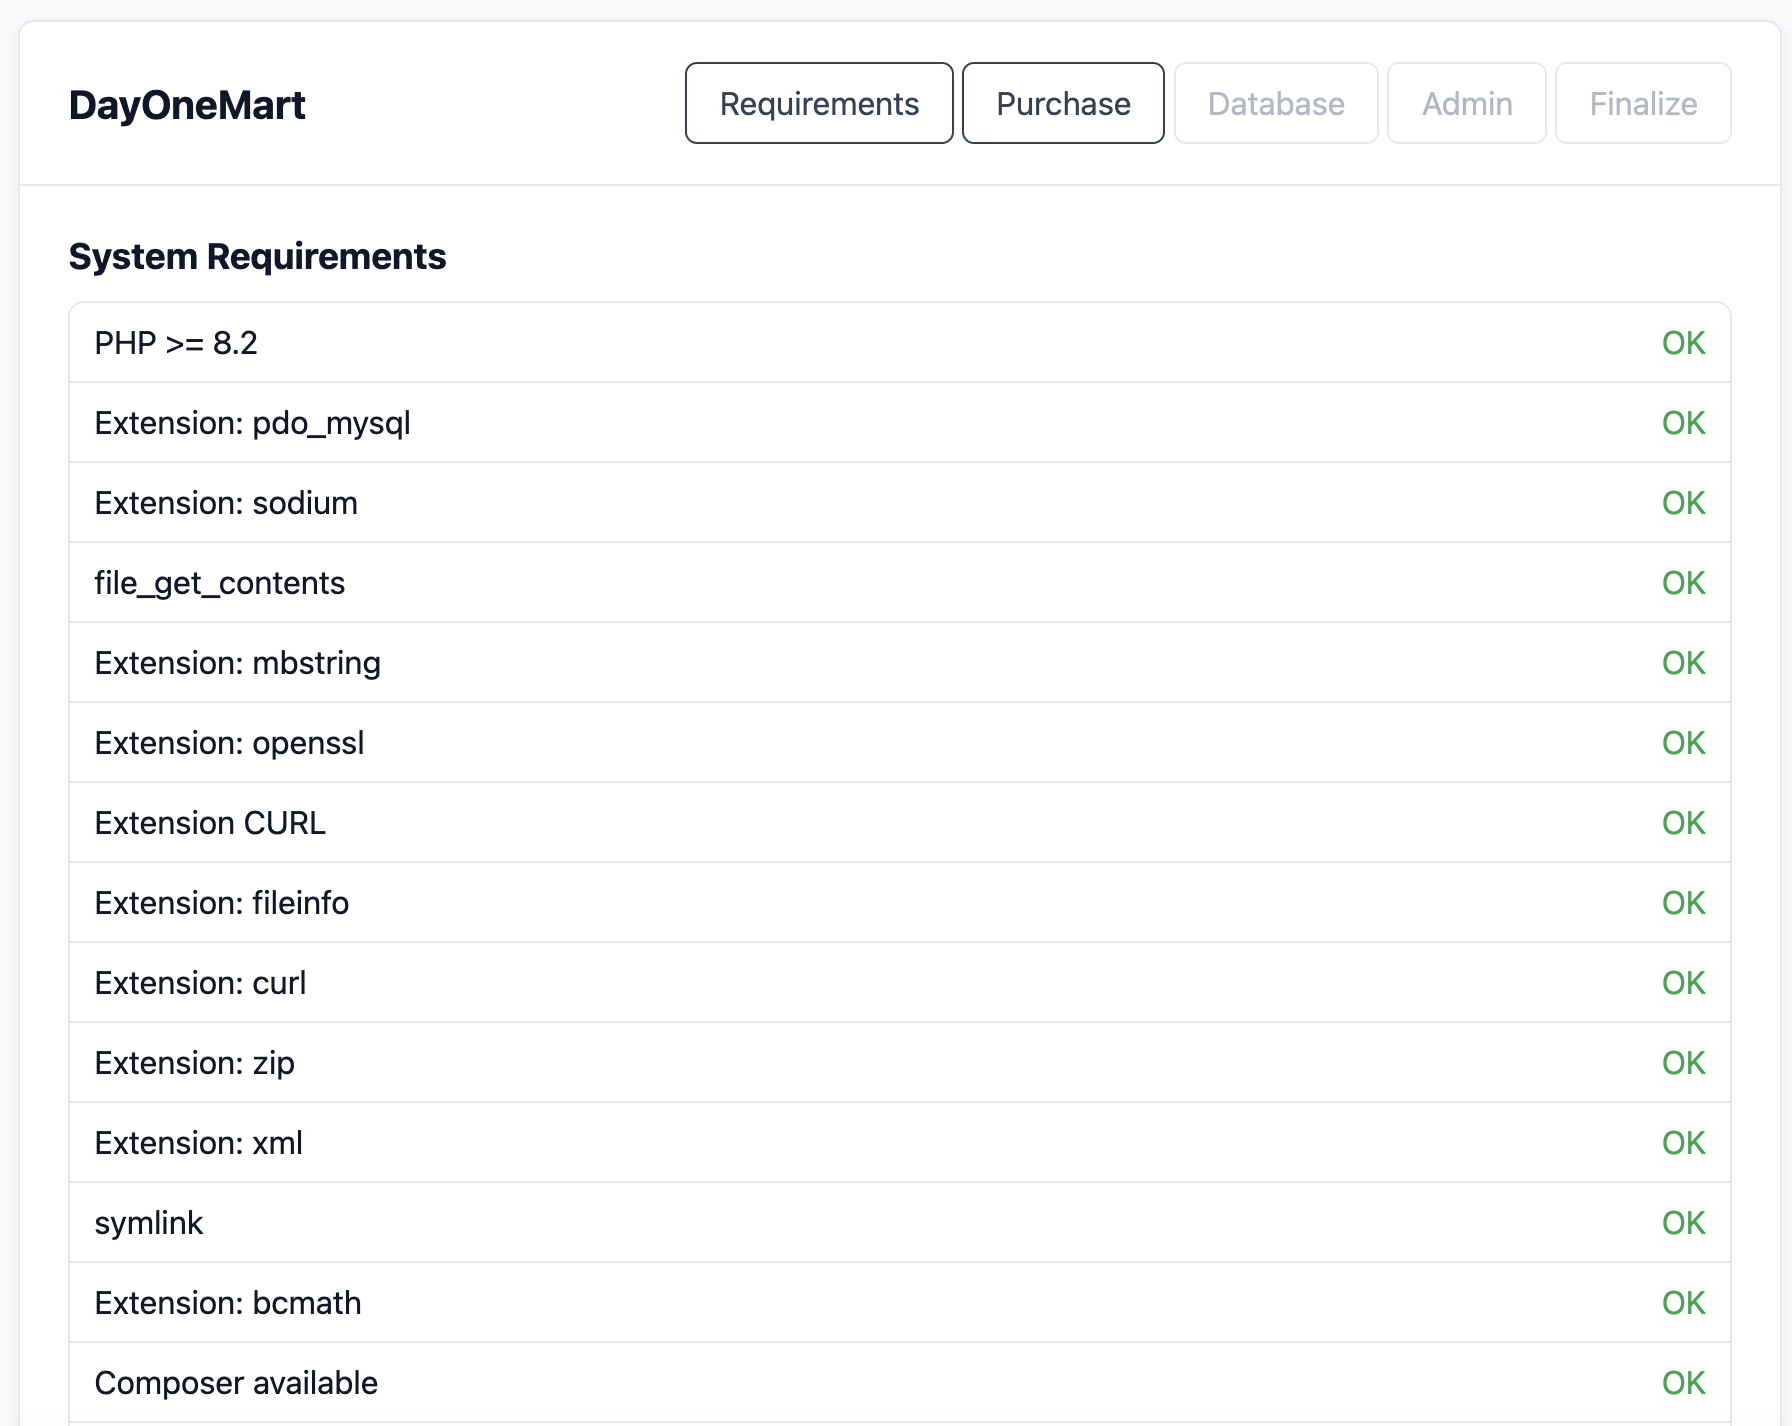Click the OK status for sodium extension
Viewport: 1792px width, 1426px height.
tap(1683, 503)
